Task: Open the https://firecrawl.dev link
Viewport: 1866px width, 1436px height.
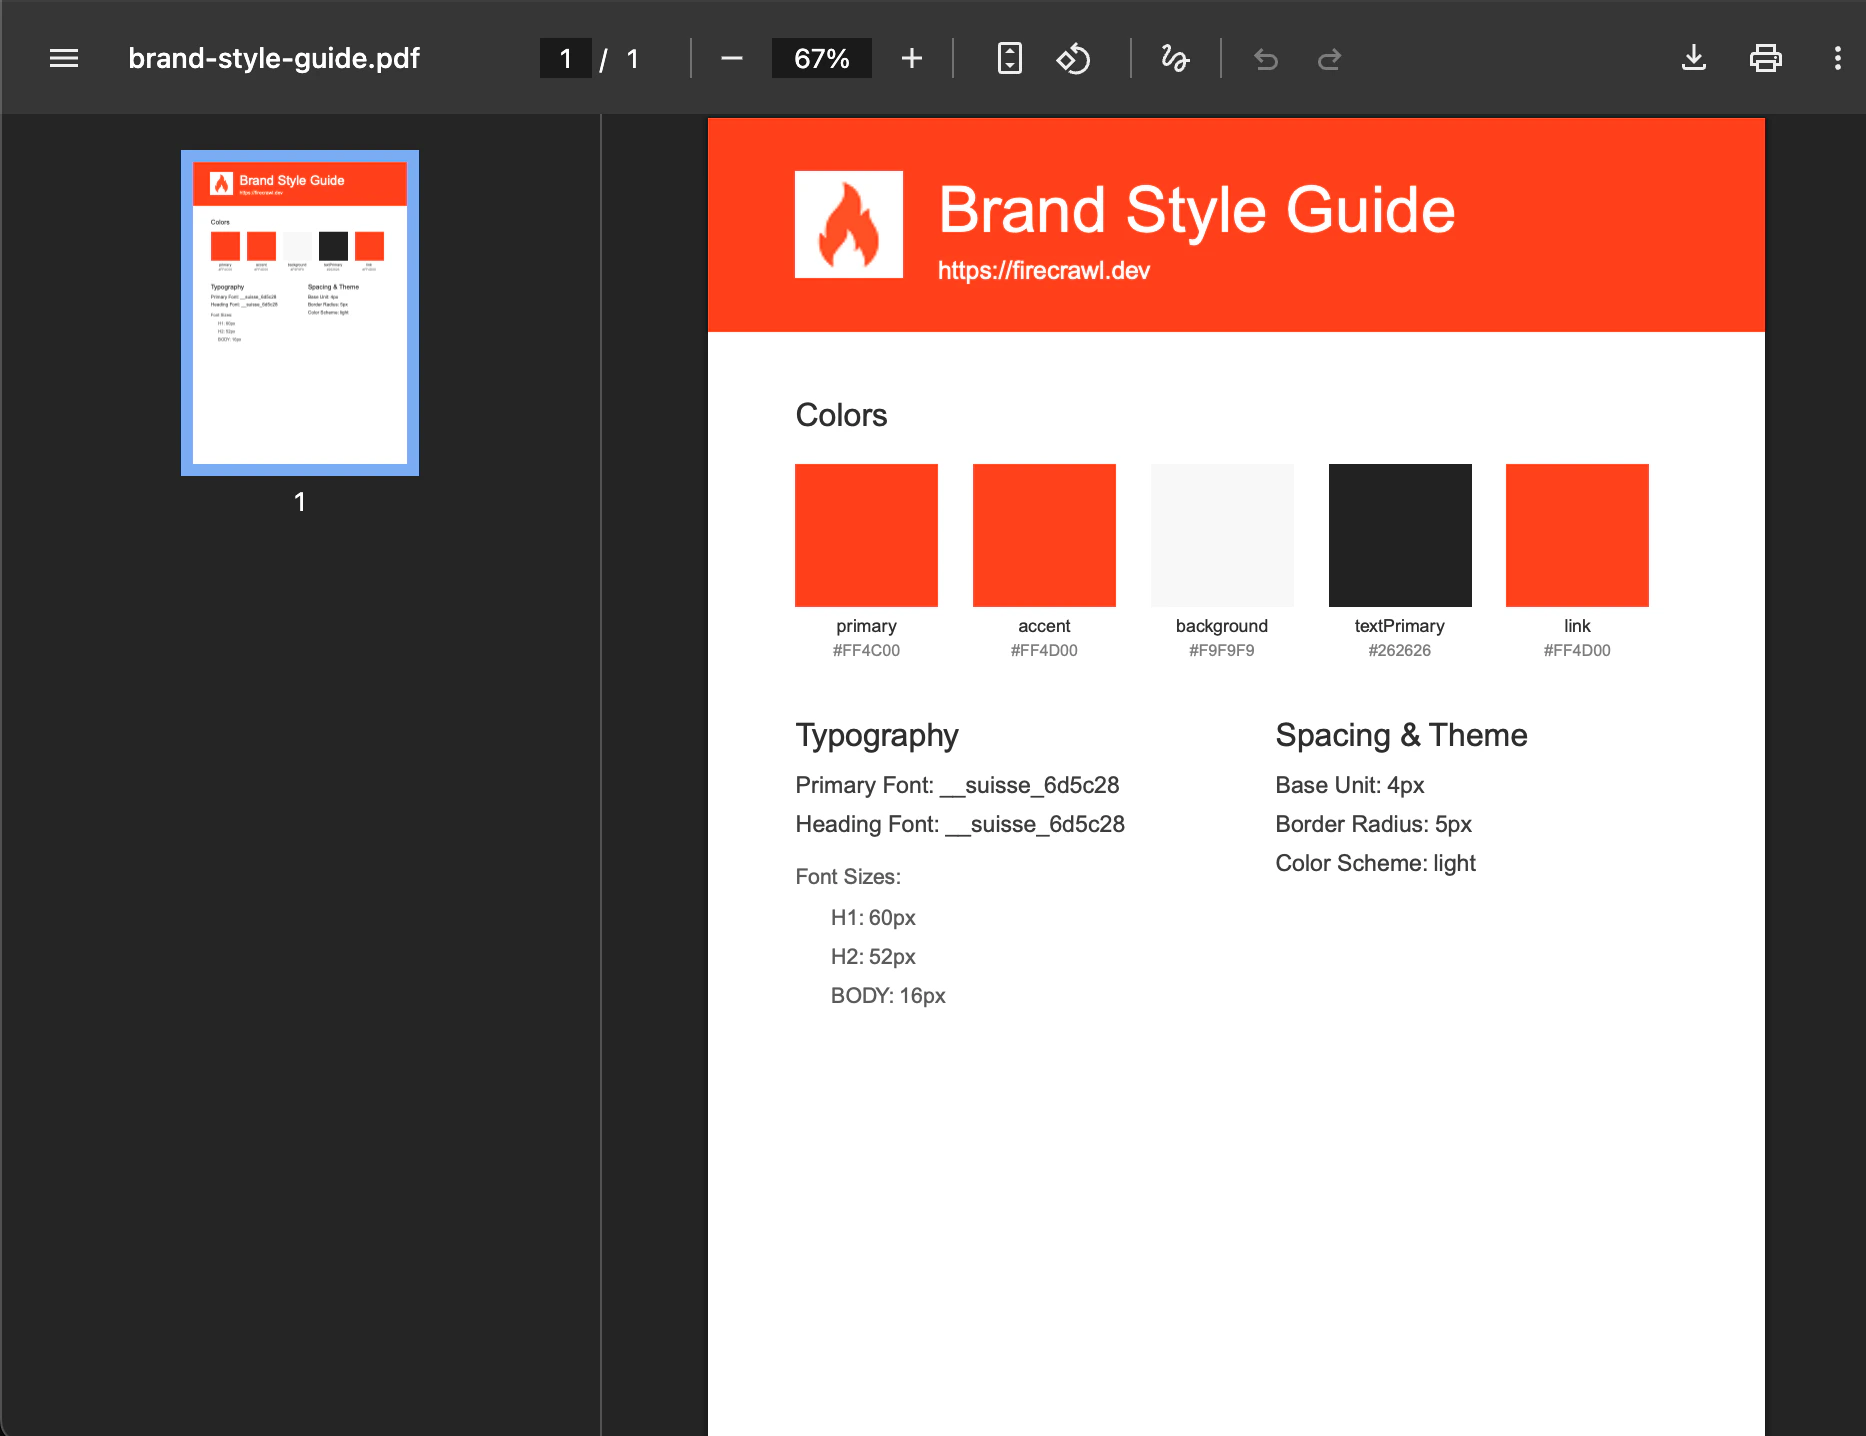Action: tap(1043, 270)
